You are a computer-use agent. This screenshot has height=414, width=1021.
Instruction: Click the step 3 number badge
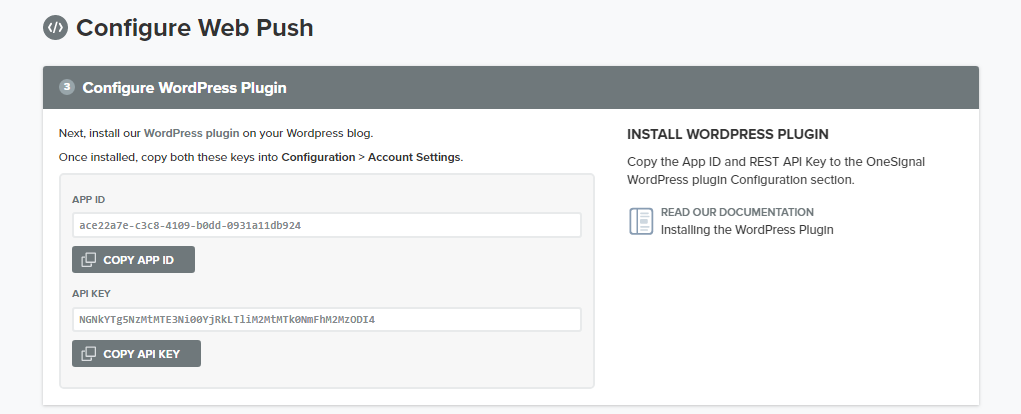click(x=67, y=87)
